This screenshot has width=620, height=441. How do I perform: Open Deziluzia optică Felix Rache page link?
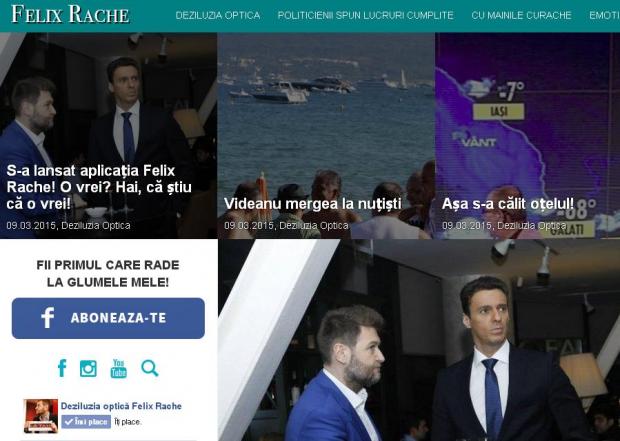pyautogui.click(x=121, y=406)
